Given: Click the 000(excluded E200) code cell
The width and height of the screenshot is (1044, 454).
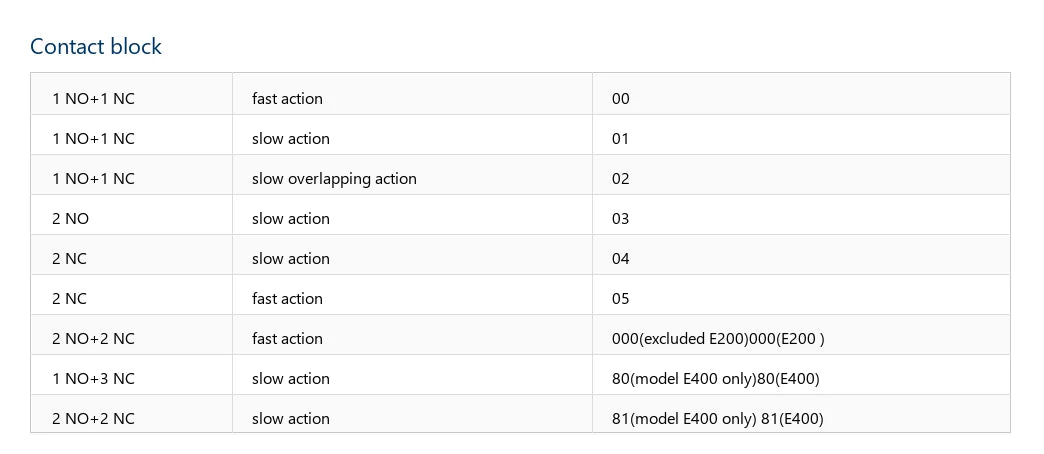Looking at the screenshot, I should (801, 335).
